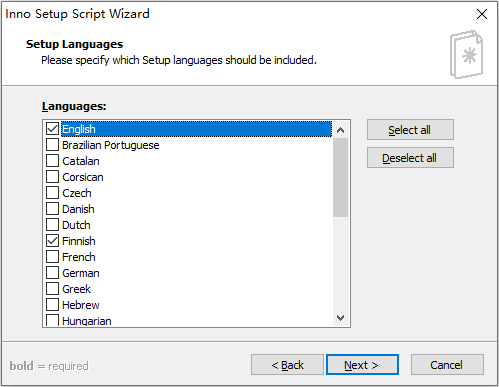Go to the next wizard page

point(362,365)
